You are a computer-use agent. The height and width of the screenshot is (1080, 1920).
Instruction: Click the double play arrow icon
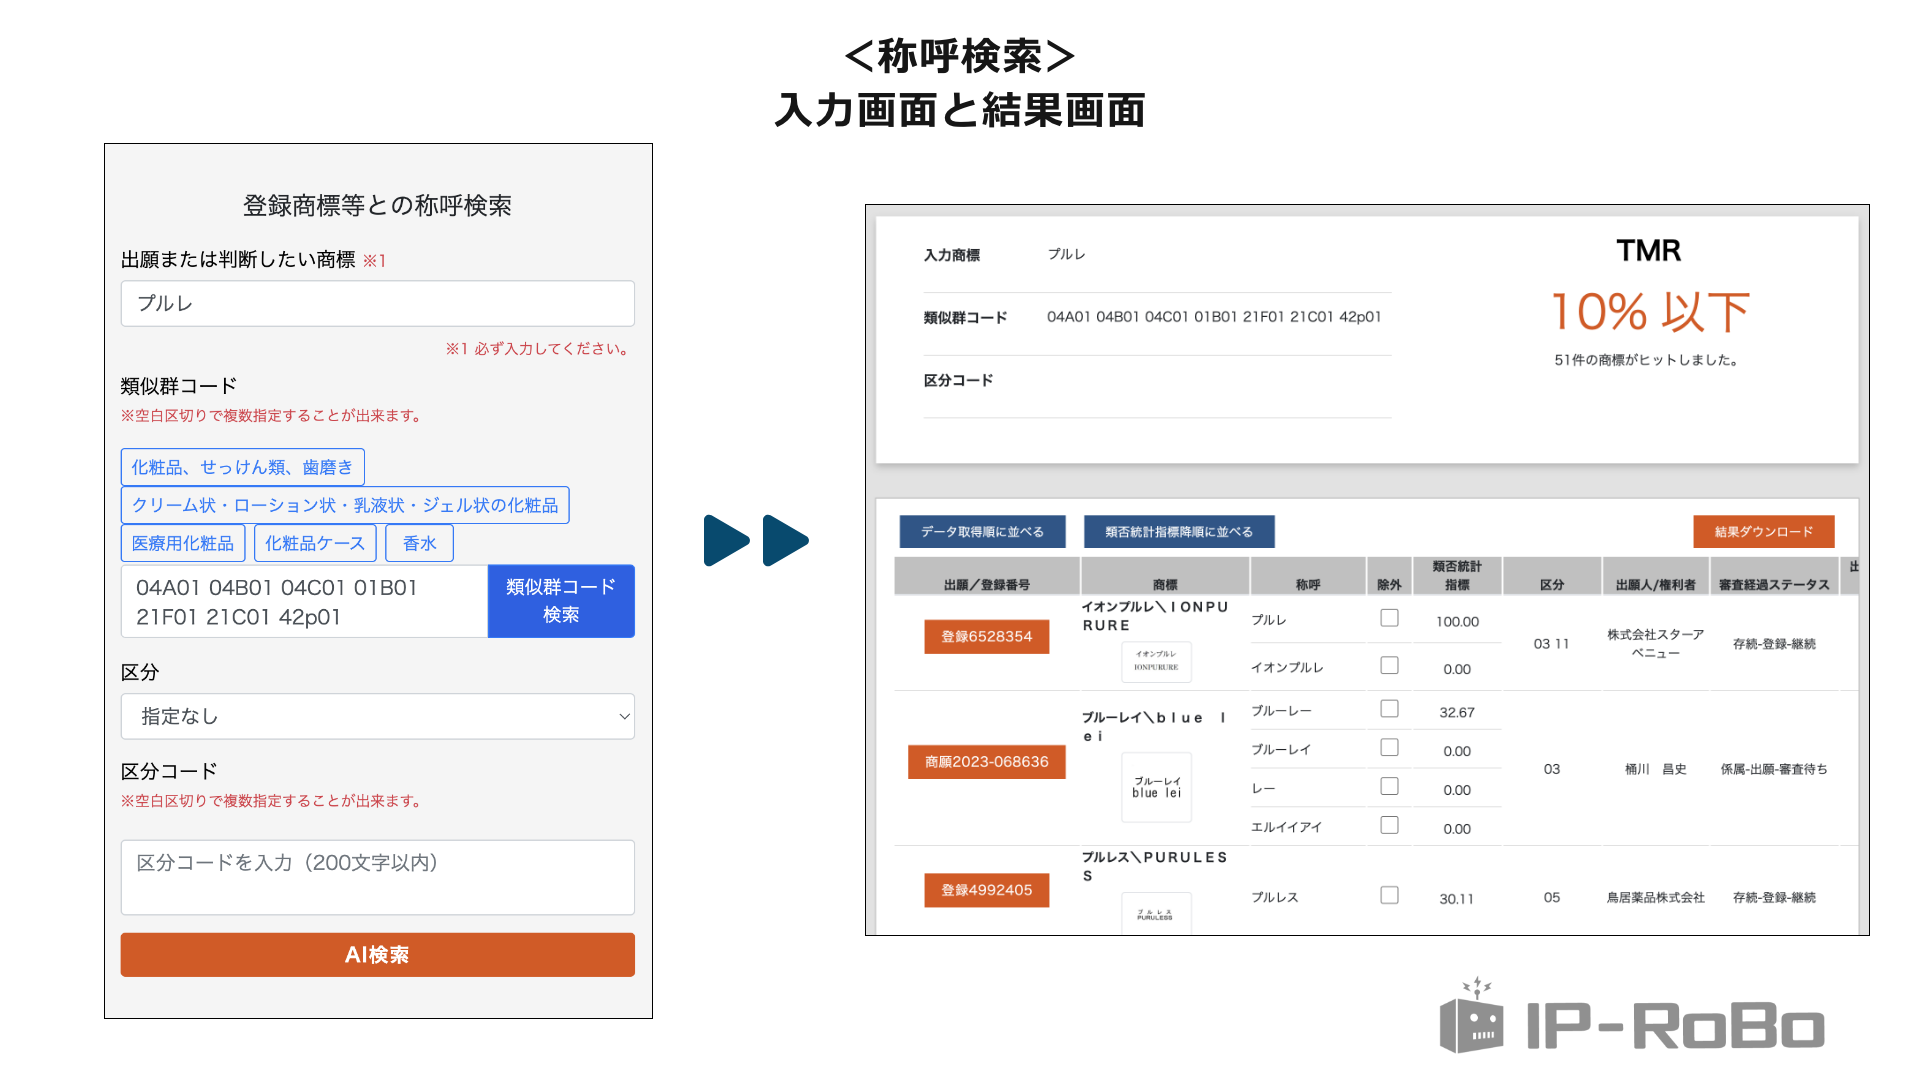756,541
